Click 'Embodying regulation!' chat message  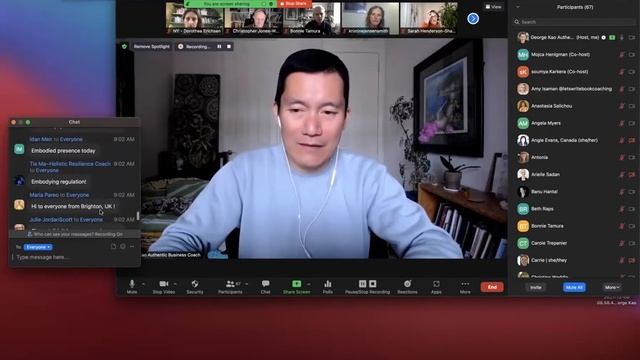pyautogui.click(x=59, y=182)
